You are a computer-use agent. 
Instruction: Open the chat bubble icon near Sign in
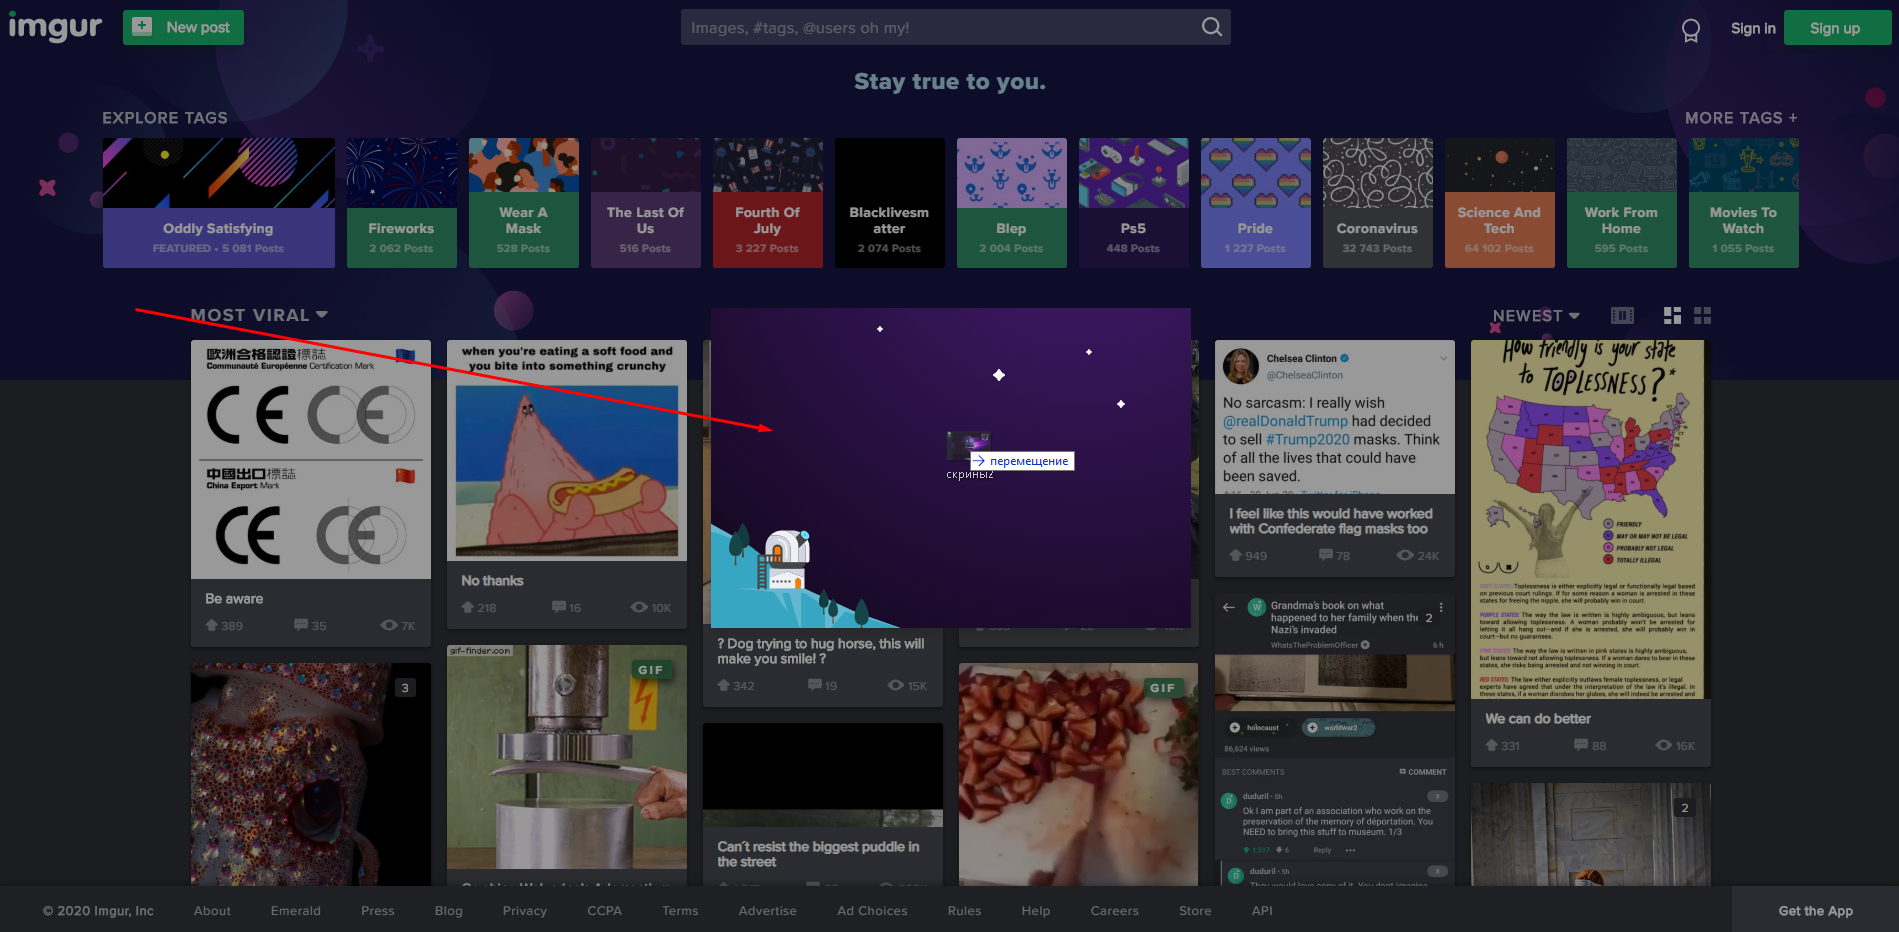pos(1690,30)
